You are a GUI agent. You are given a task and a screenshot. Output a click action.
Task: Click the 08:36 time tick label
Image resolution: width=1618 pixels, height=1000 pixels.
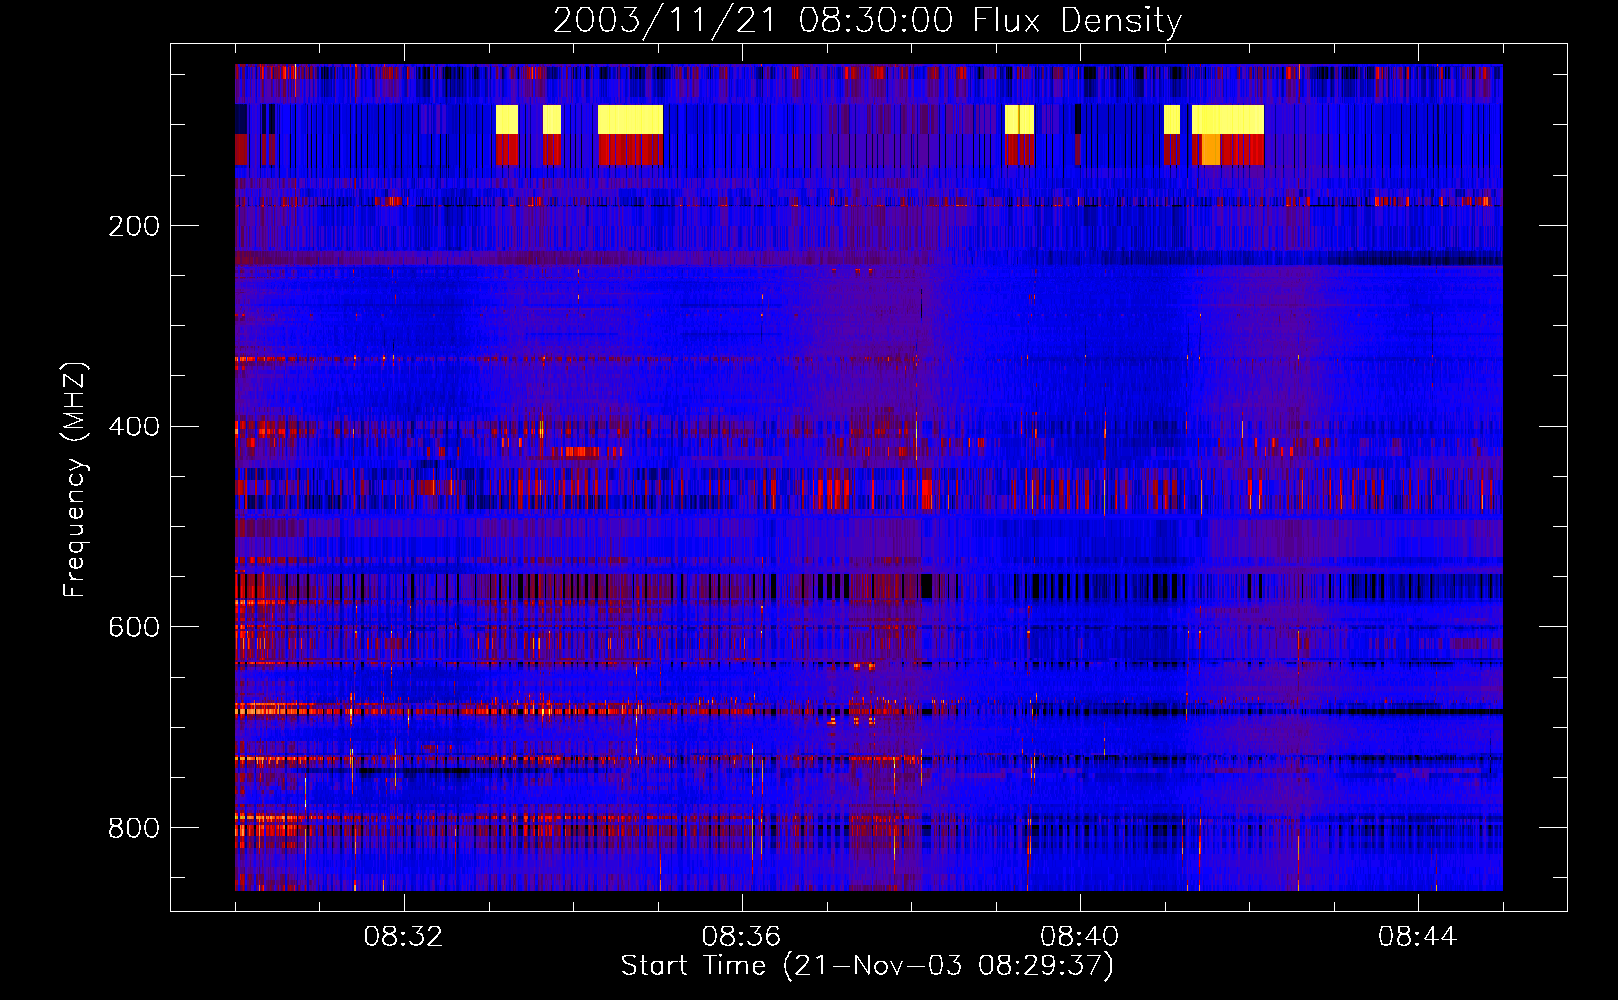pyautogui.click(x=741, y=937)
